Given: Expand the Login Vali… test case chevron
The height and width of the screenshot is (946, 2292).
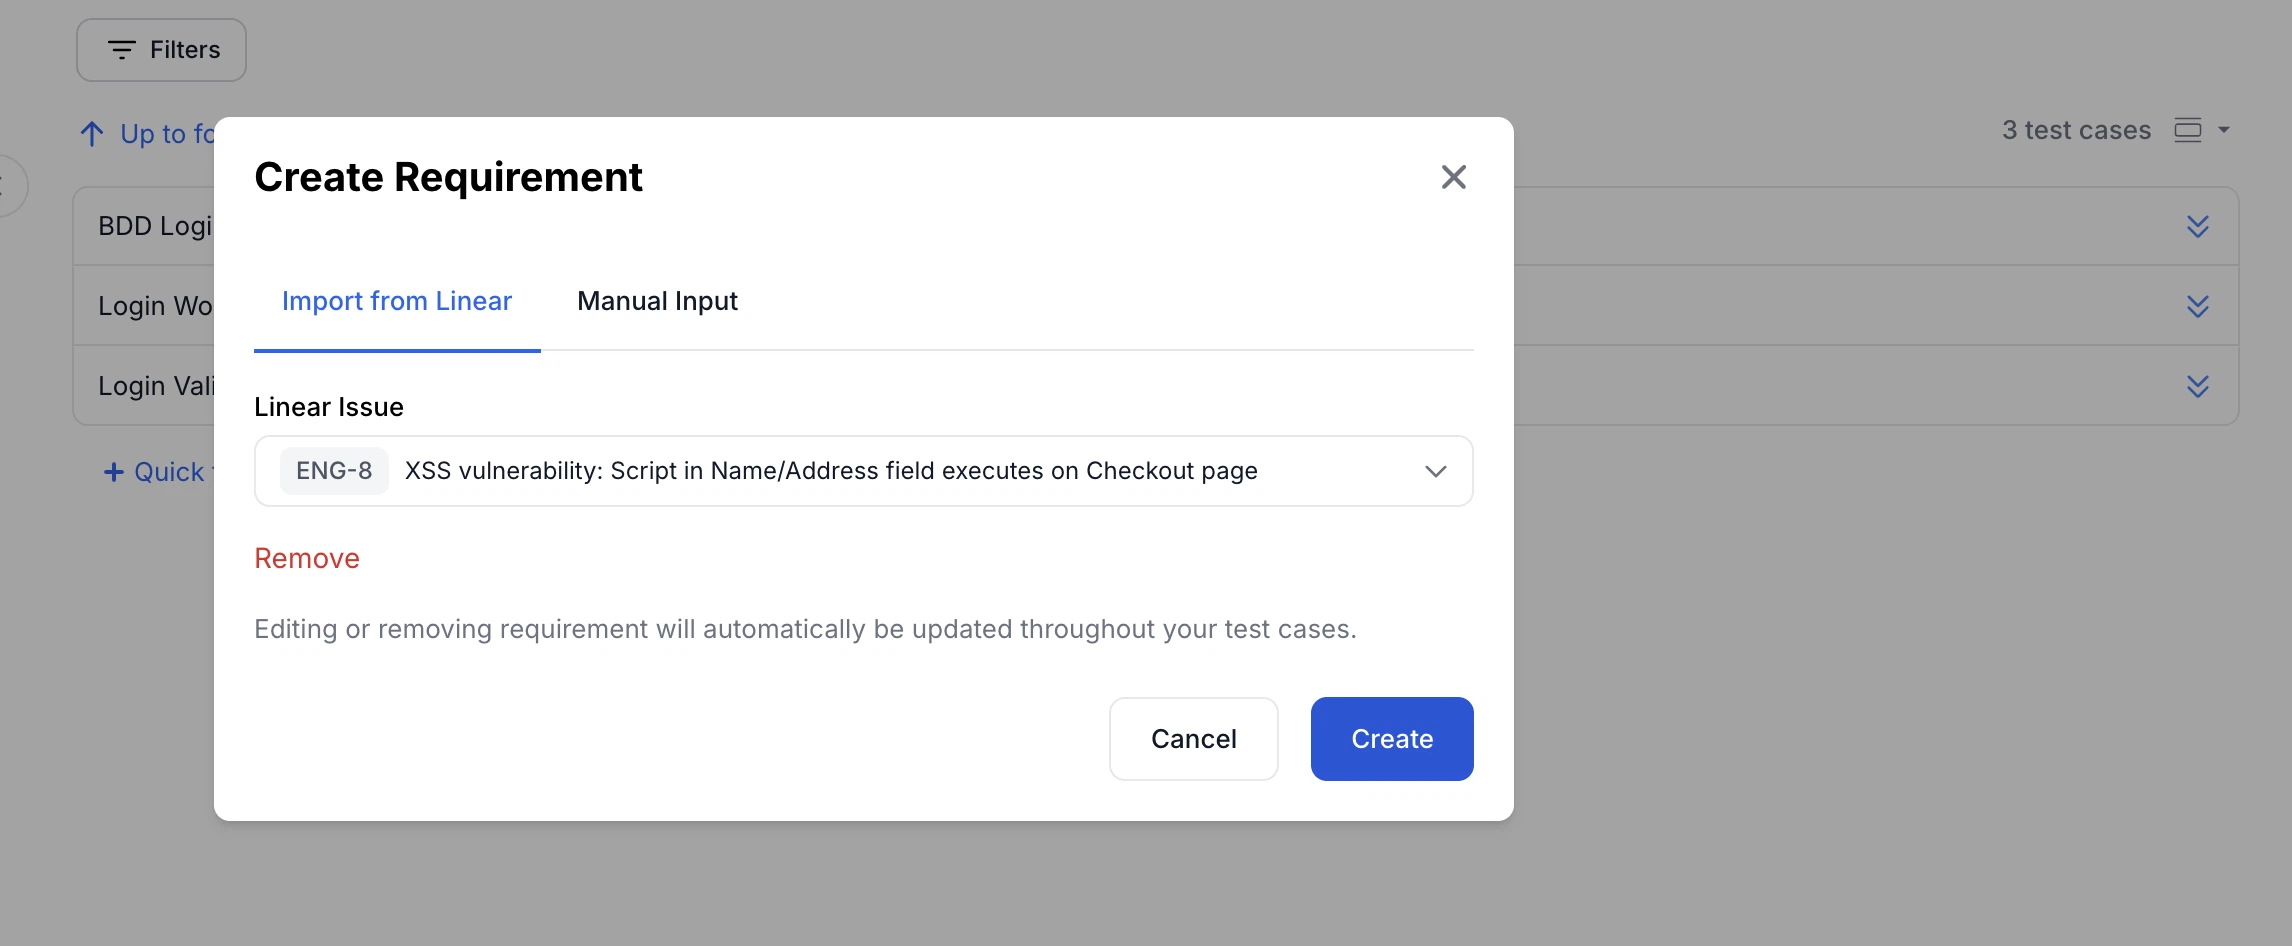Looking at the screenshot, I should pos(2197,386).
